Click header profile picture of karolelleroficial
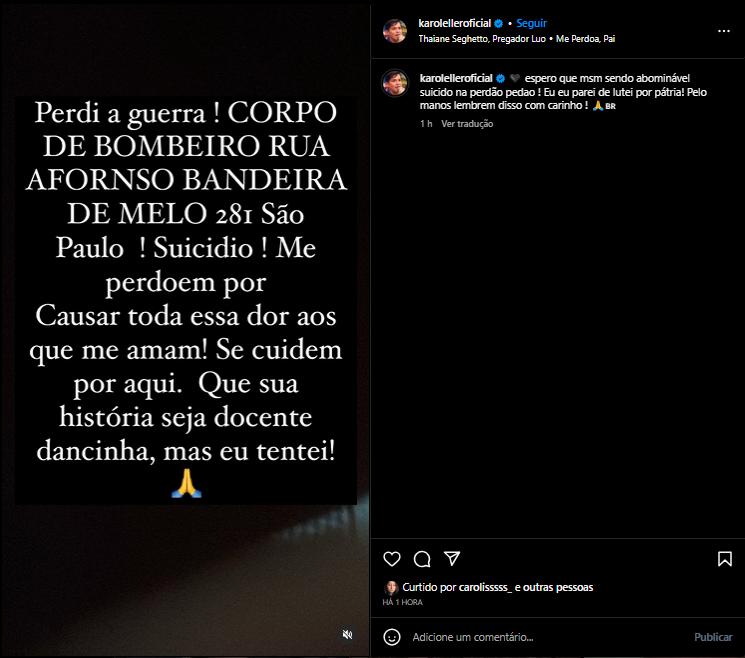745x658 pixels. coord(395,31)
